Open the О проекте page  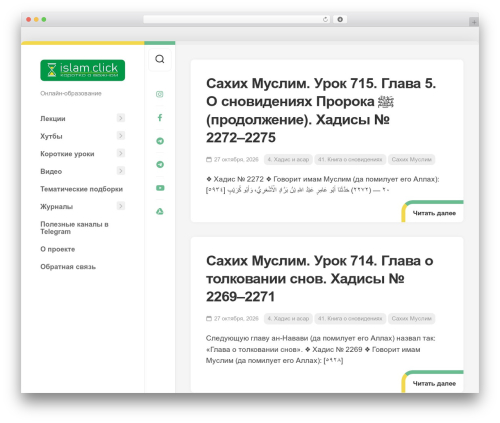coord(58,249)
